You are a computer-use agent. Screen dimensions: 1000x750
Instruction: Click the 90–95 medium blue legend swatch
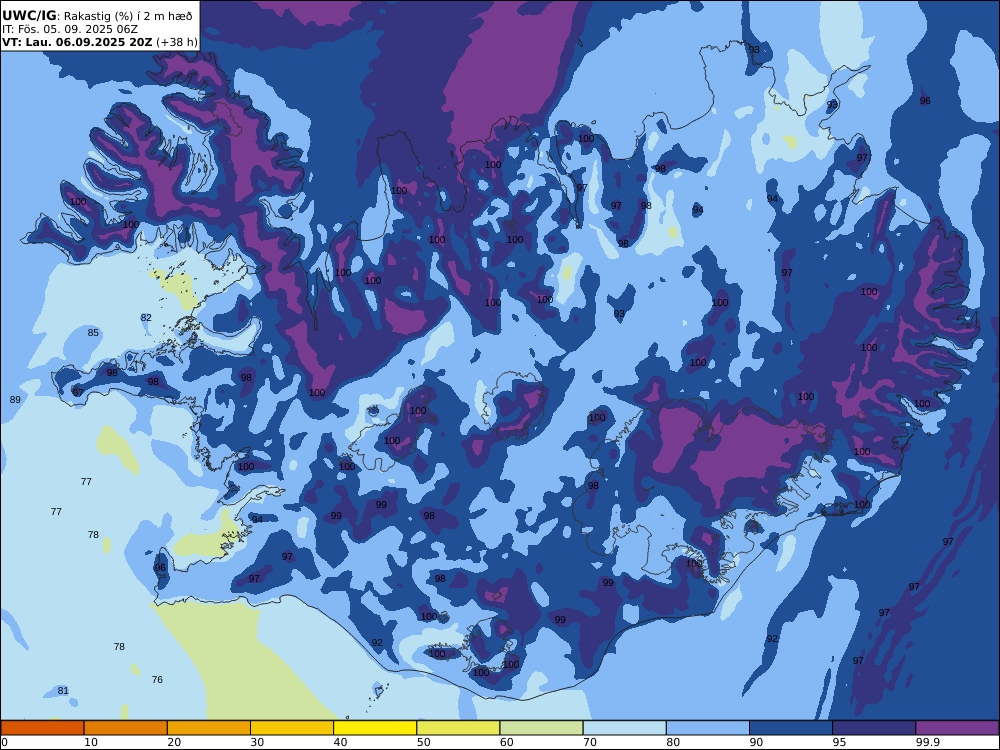pos(791,728)
